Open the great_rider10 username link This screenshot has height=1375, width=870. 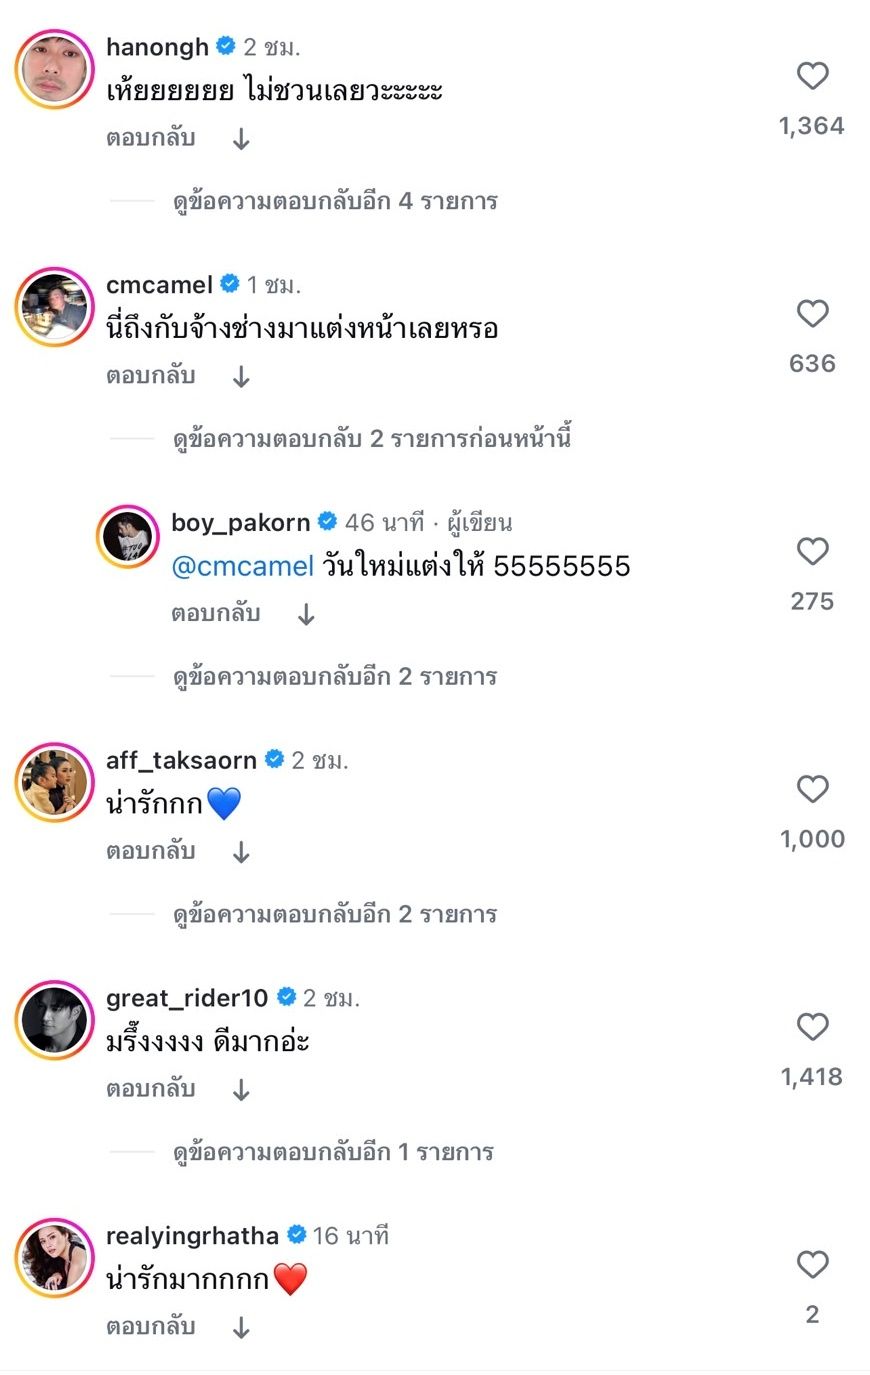click(x=187, y=998)
